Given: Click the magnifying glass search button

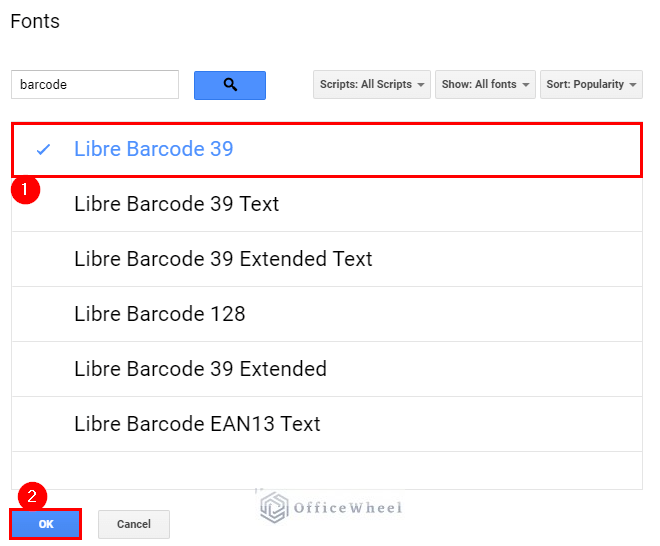Looking at the screenshot, I should tap(229, 85).
